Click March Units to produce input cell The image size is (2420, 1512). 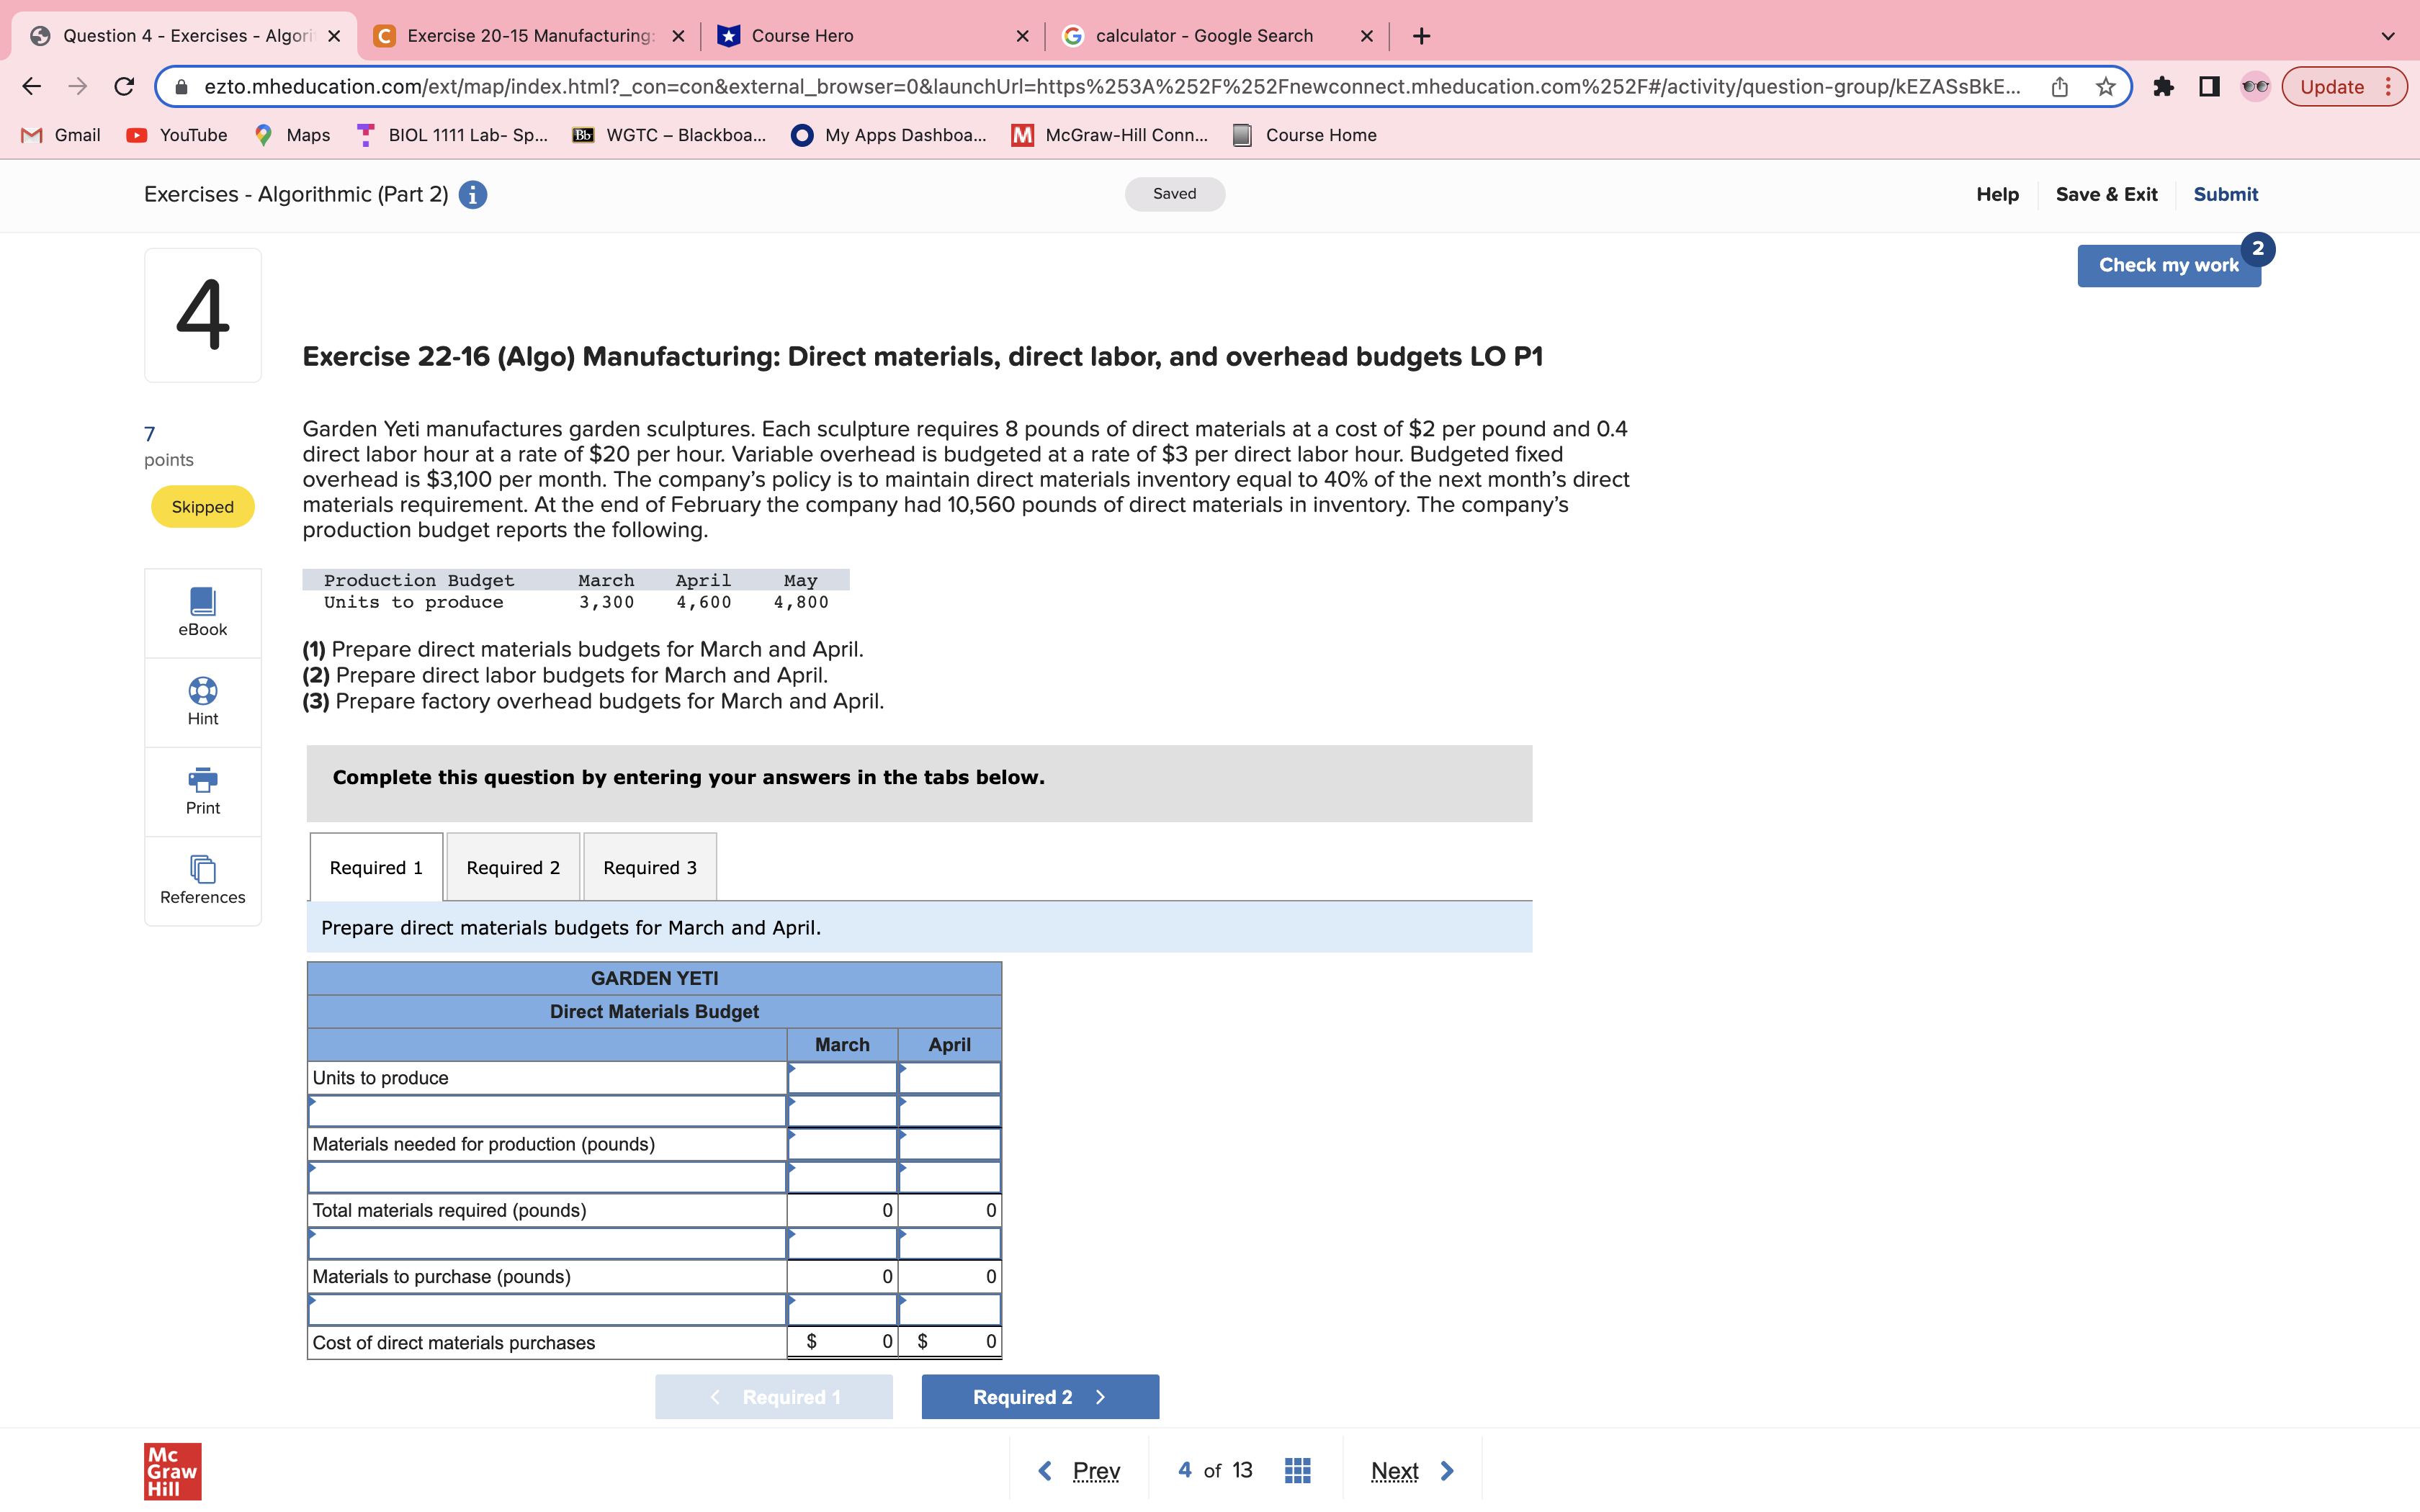point(842,1078)
